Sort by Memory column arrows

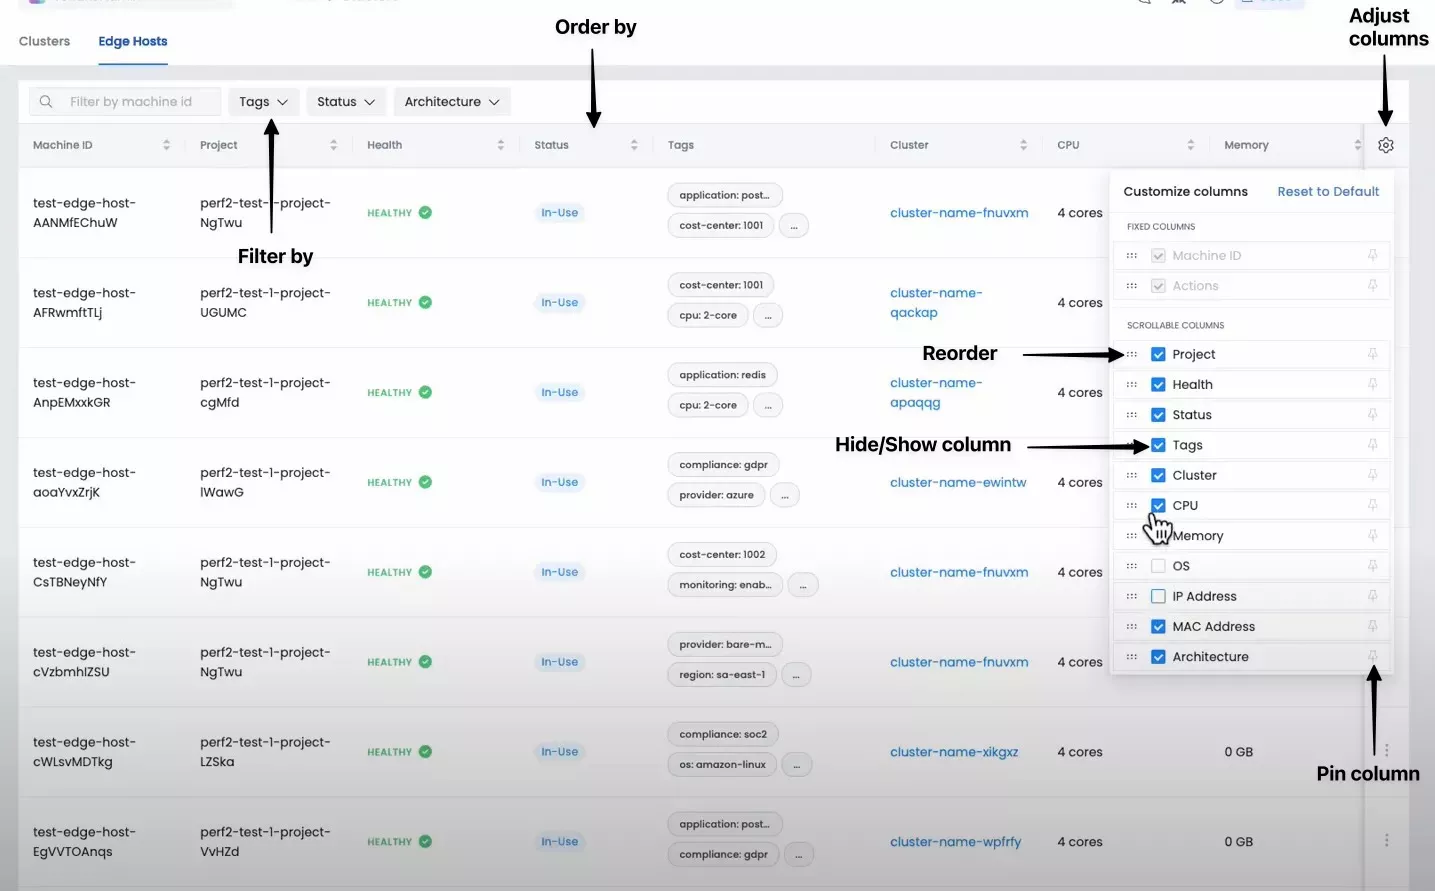[x=1357, y=145]
